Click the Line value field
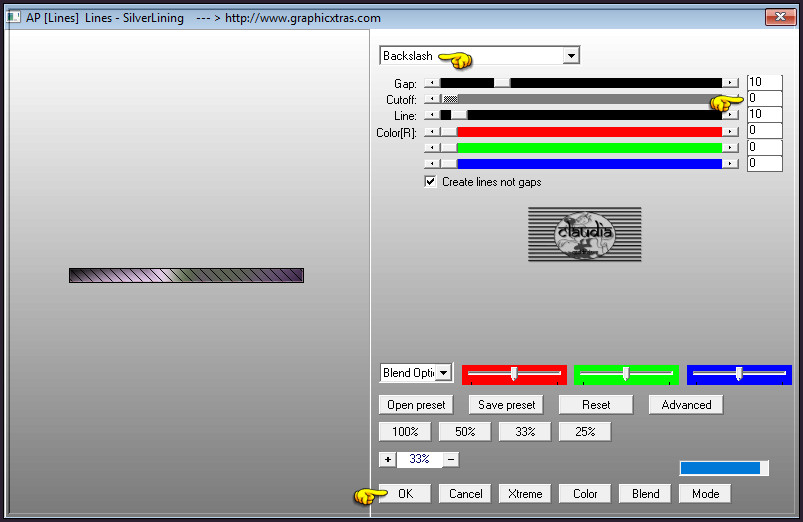This screenshot has height=522, width=803. click(765, 114)
